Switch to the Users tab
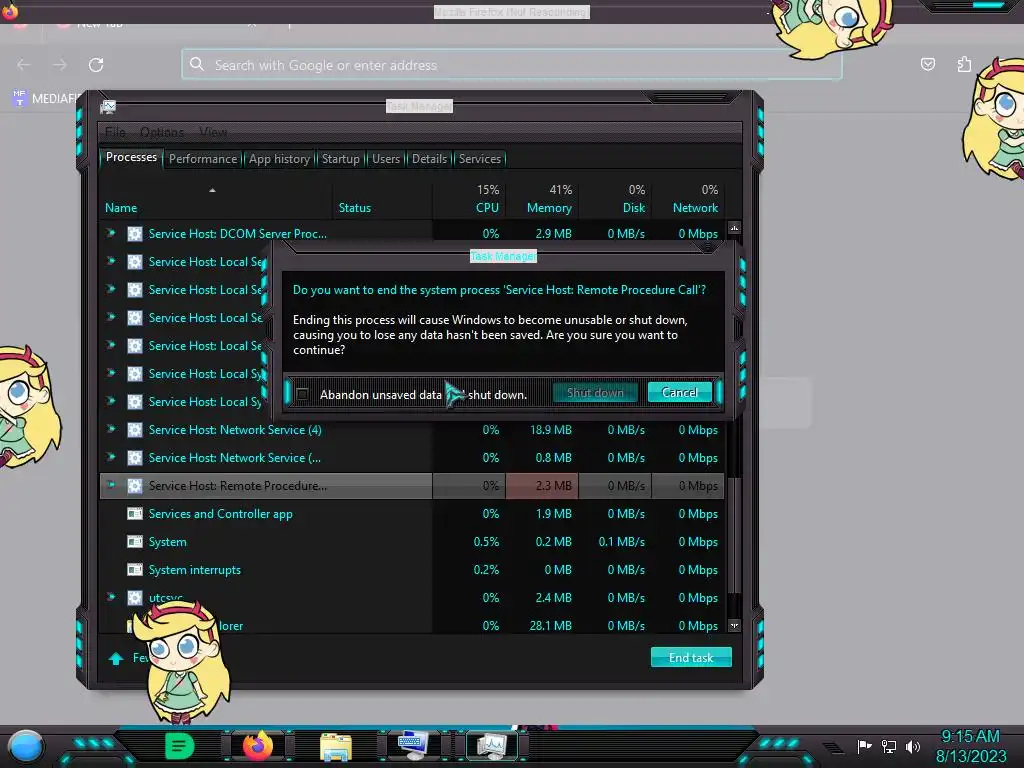 click(x=385, y=159)
